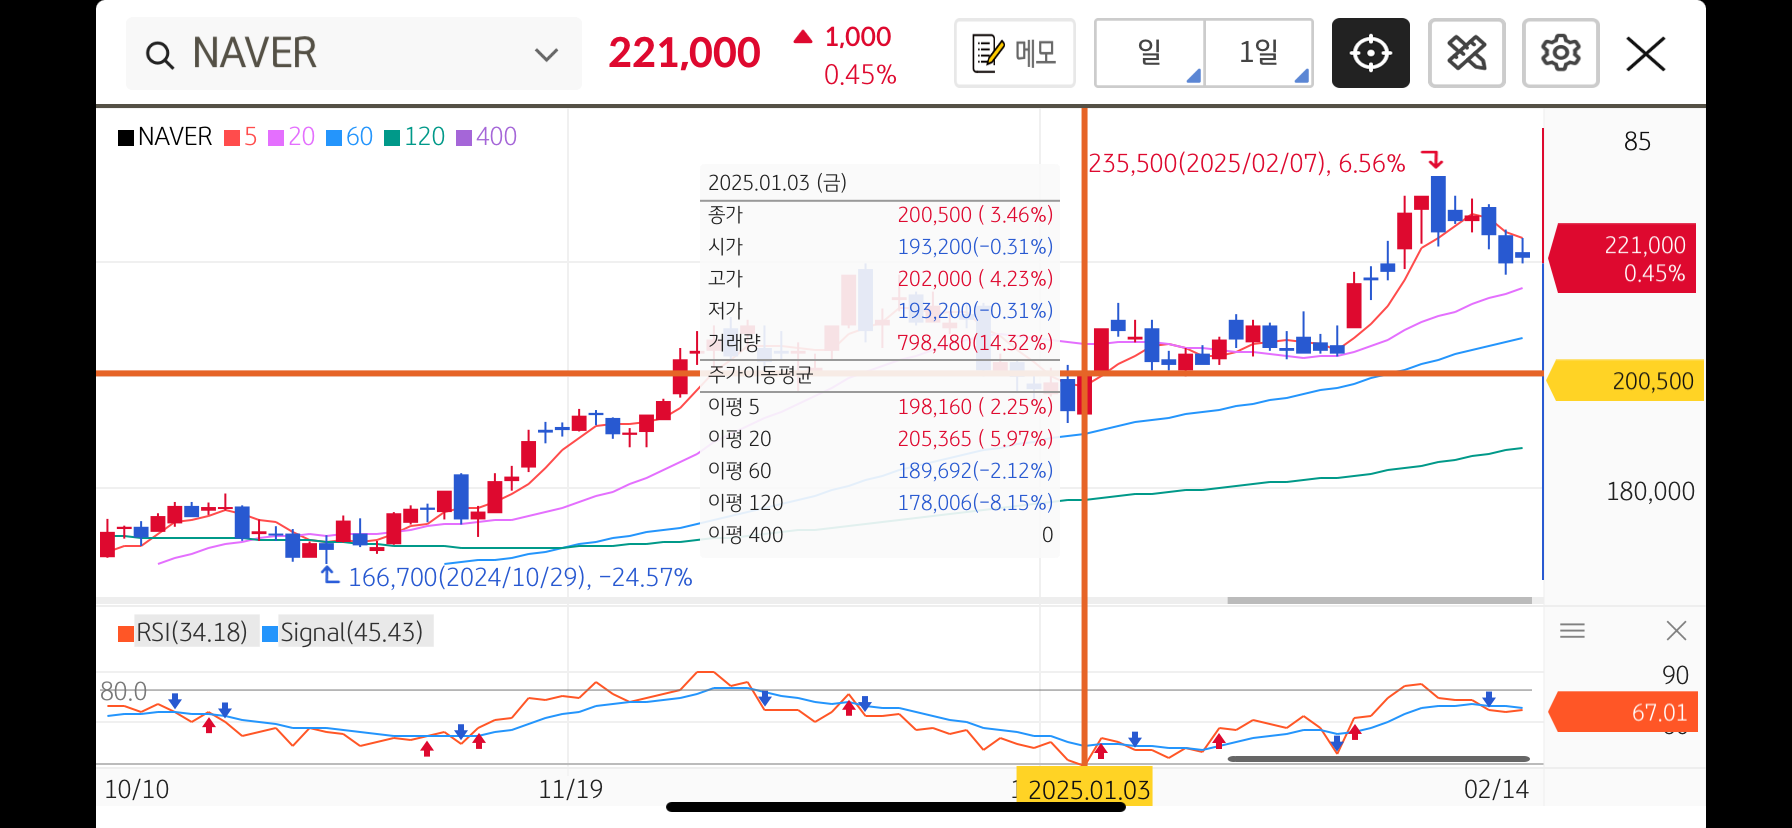Screen dimensions: 1792x828
Task: Click the 166,700 low price annotation
Action: [x=520, y=577]
